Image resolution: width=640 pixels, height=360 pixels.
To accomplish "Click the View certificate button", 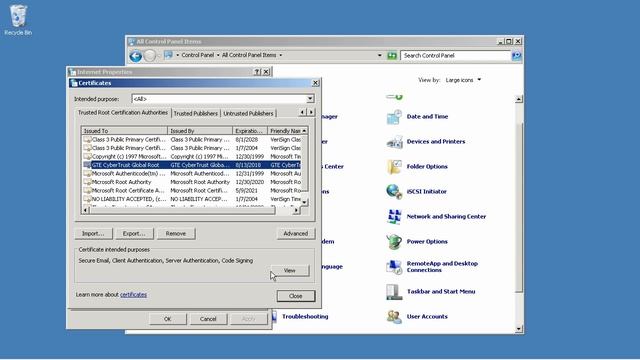I will 289,271.
